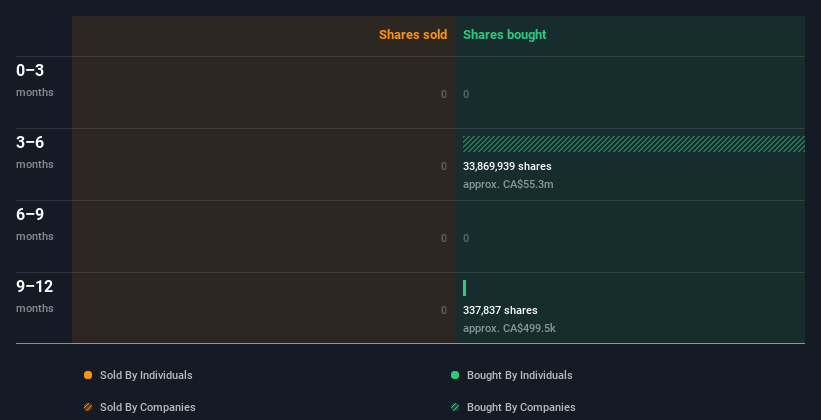Screen dimensions: 821x420
Task: Click the Sold By Companies legend label
Action: (x=148, y=407)
